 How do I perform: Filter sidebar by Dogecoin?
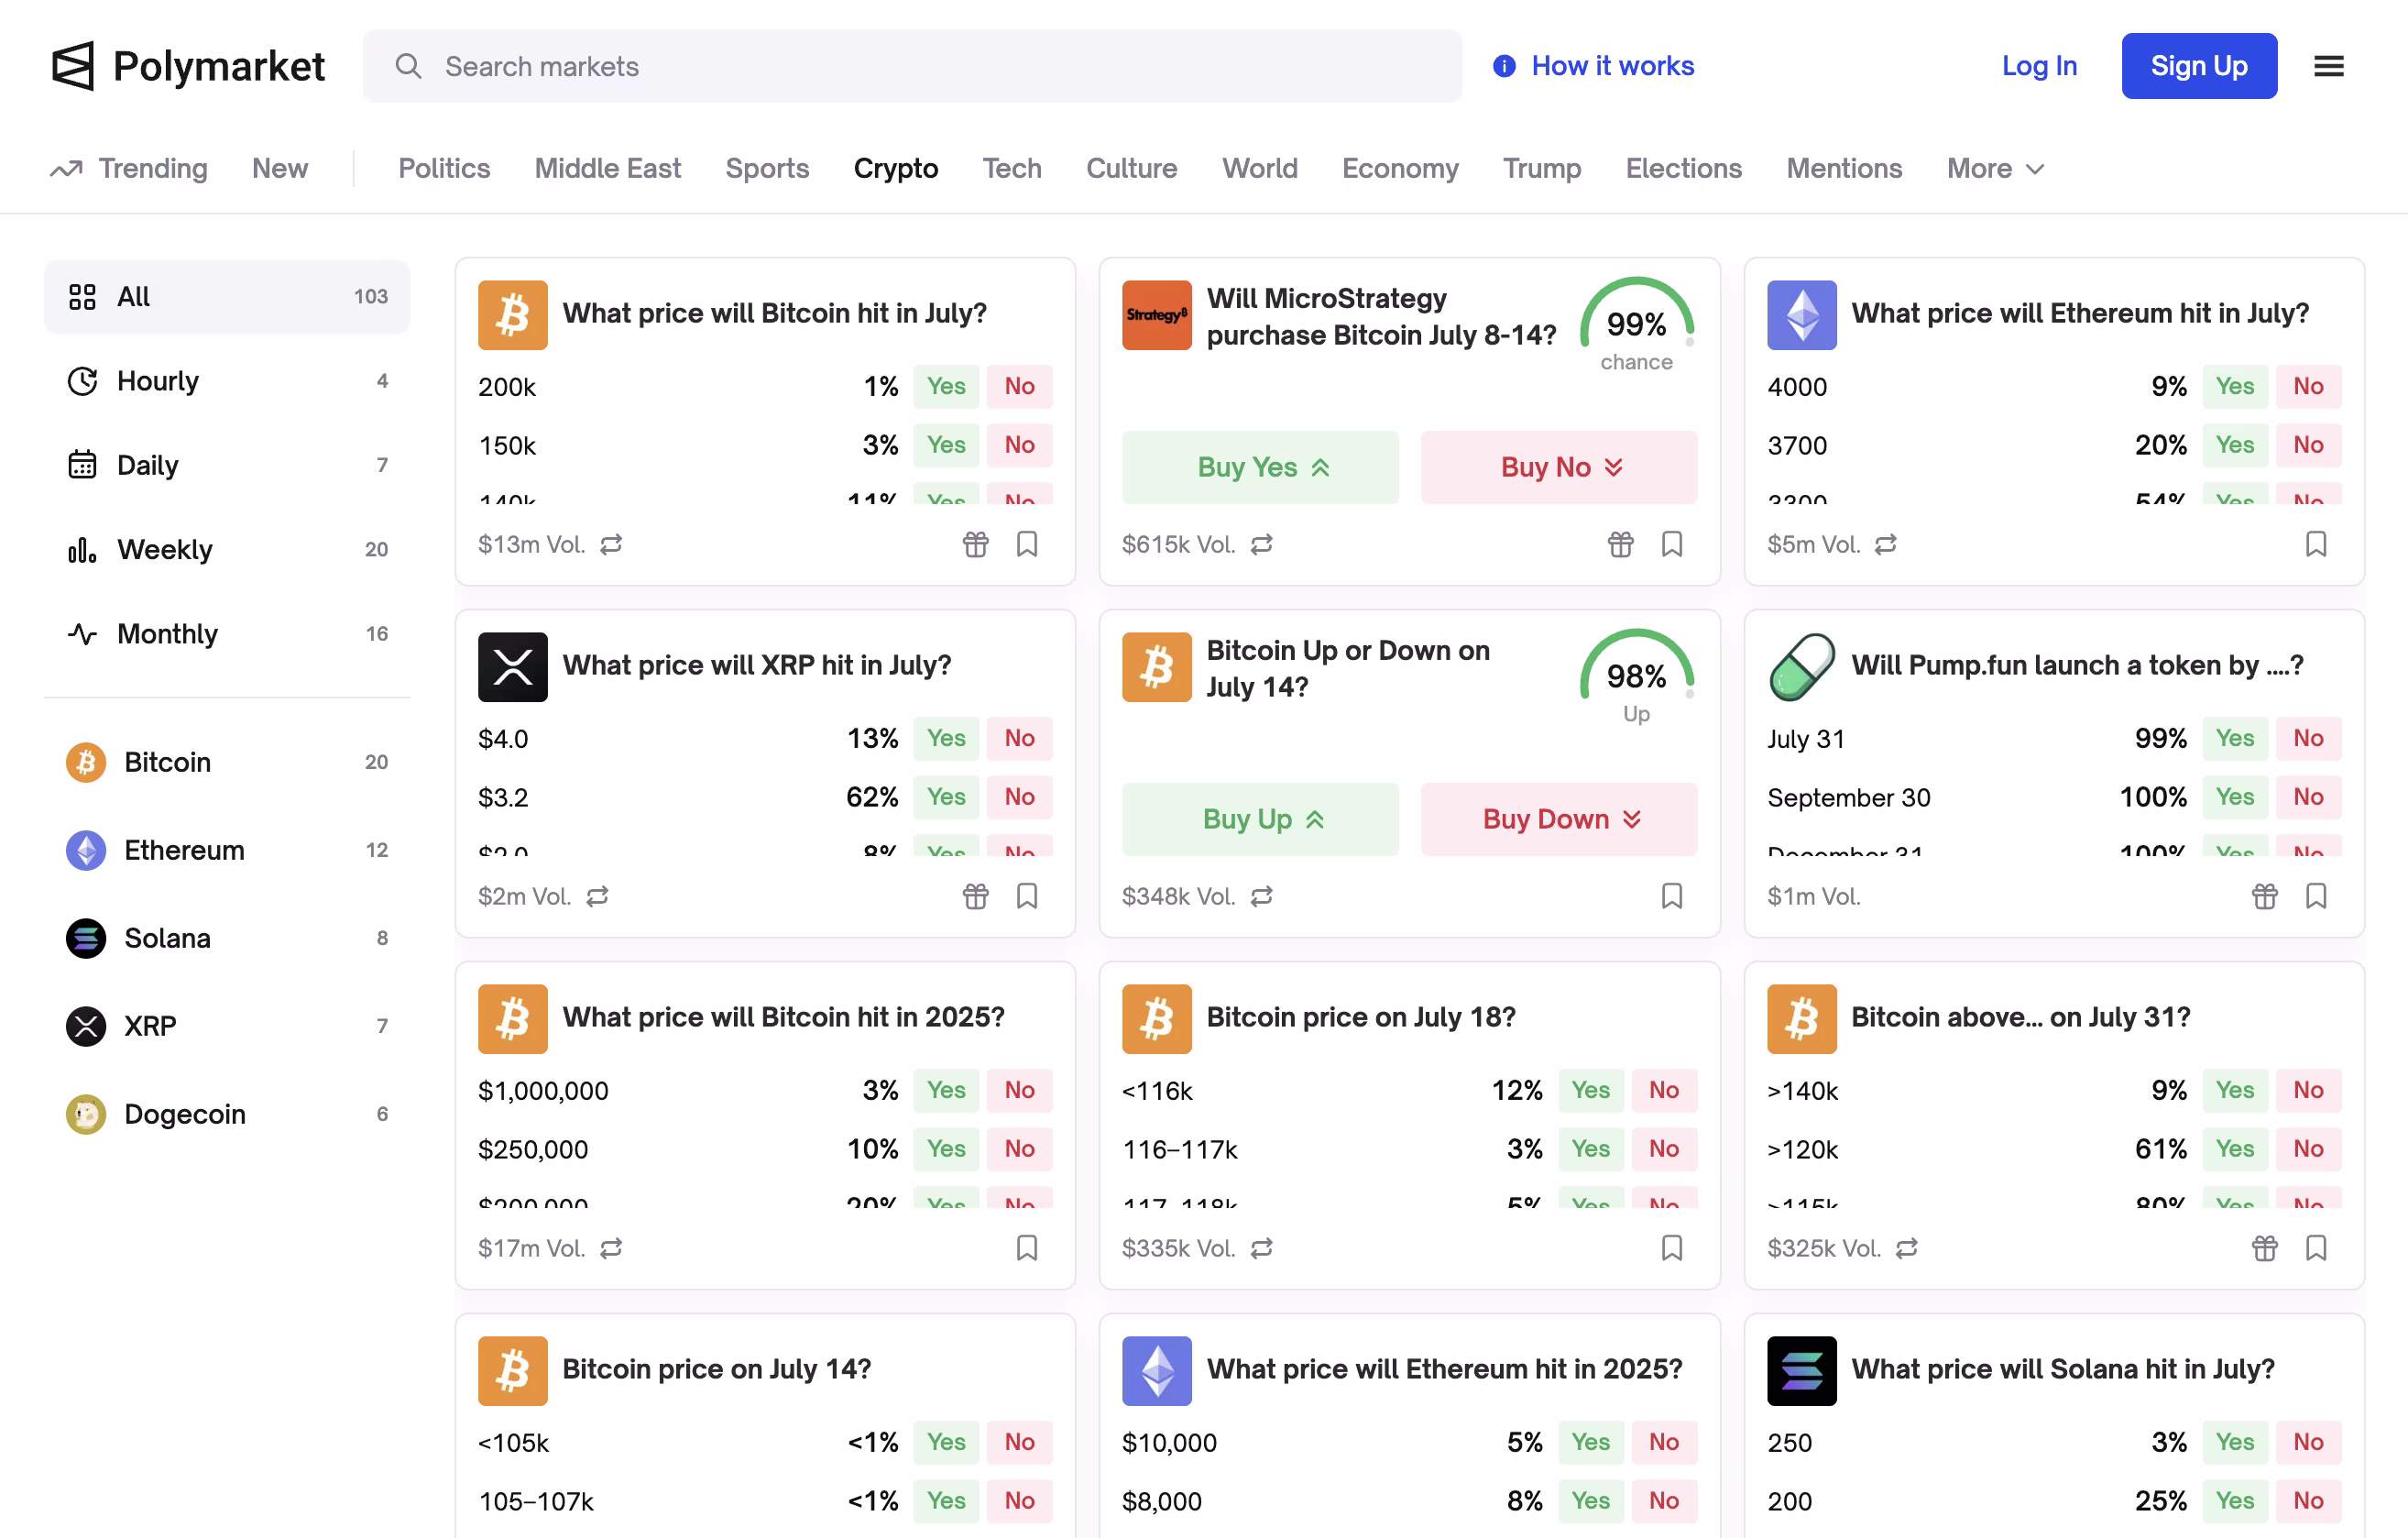[227, 1114]
